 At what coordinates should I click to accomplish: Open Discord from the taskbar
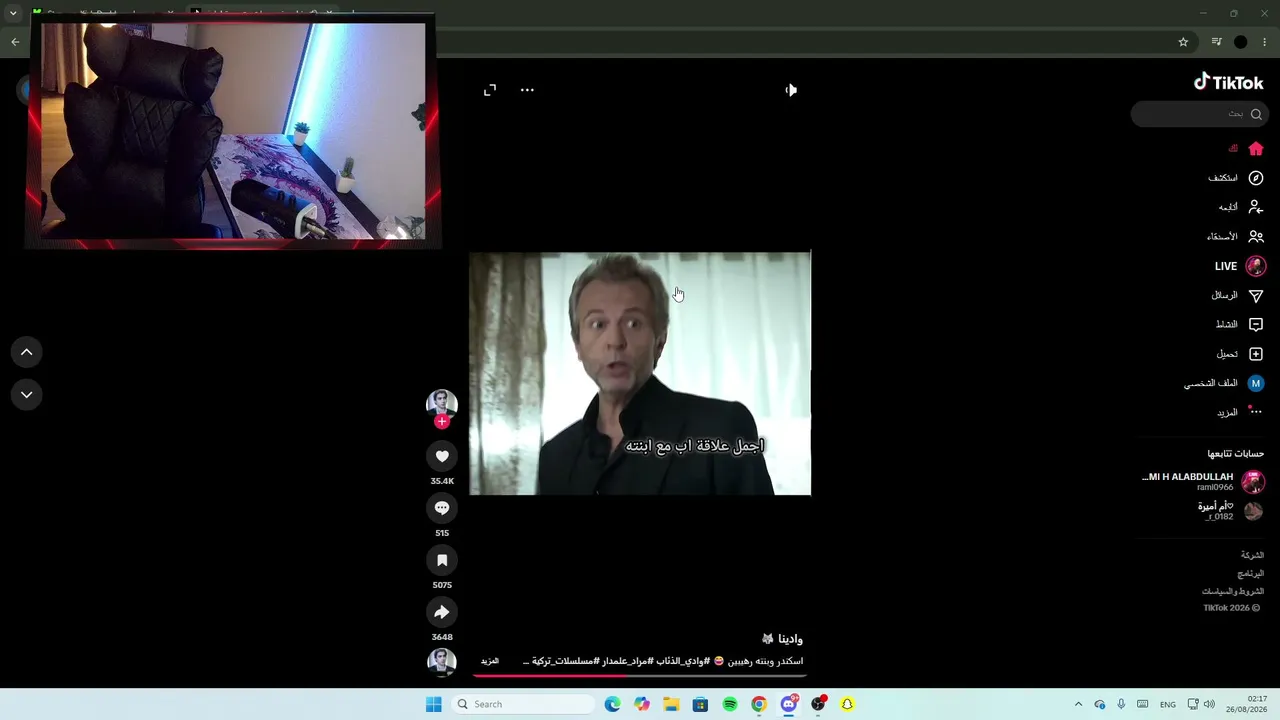(789, 704)
